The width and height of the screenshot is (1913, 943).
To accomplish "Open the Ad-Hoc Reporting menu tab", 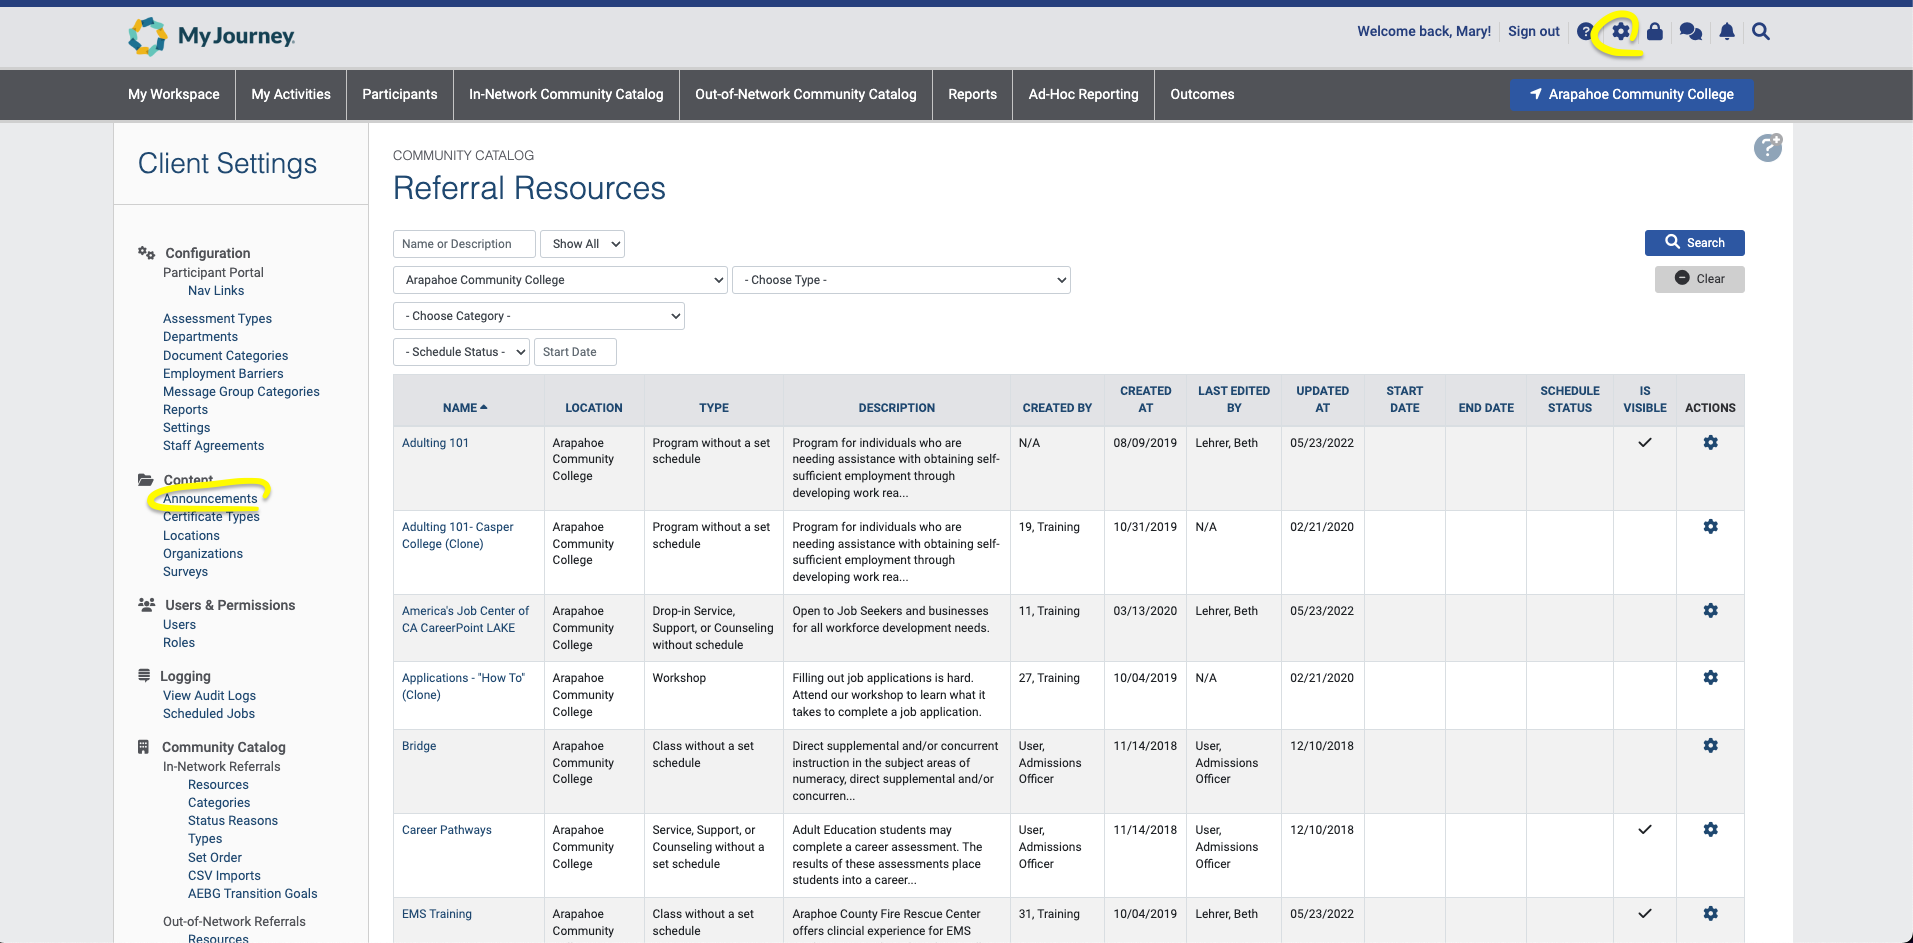I will tap(1083, 95).
